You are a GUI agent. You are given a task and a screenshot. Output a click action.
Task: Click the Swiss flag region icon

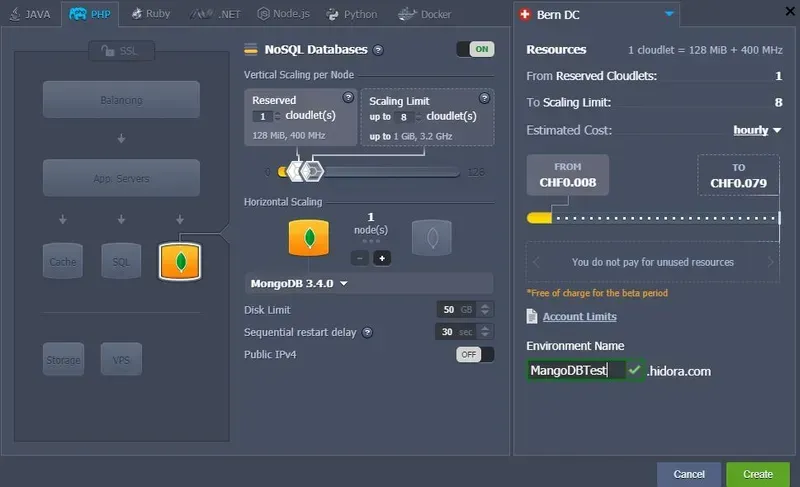[525, 14]
